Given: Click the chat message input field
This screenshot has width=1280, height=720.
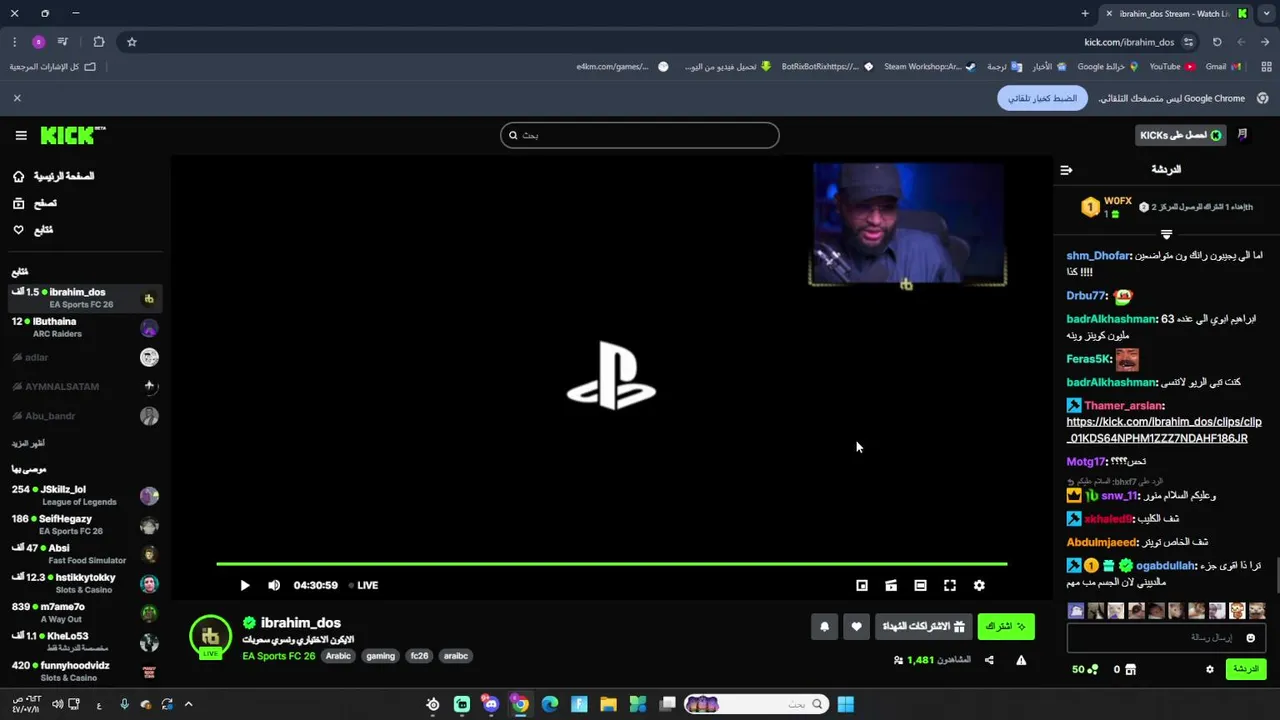Looking at the screenshot, I should [1166, 638].
